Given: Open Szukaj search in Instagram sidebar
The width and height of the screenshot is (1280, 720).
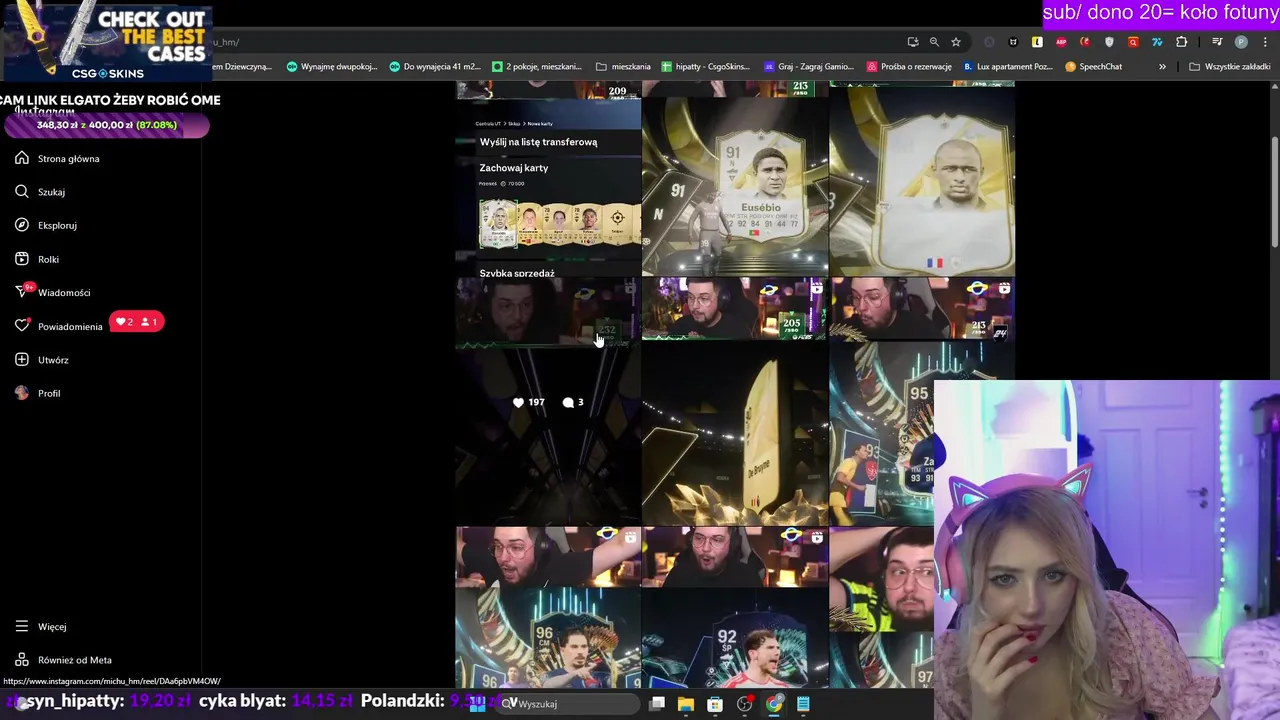Looking at the screenshot, I should (x=40, y=192).
